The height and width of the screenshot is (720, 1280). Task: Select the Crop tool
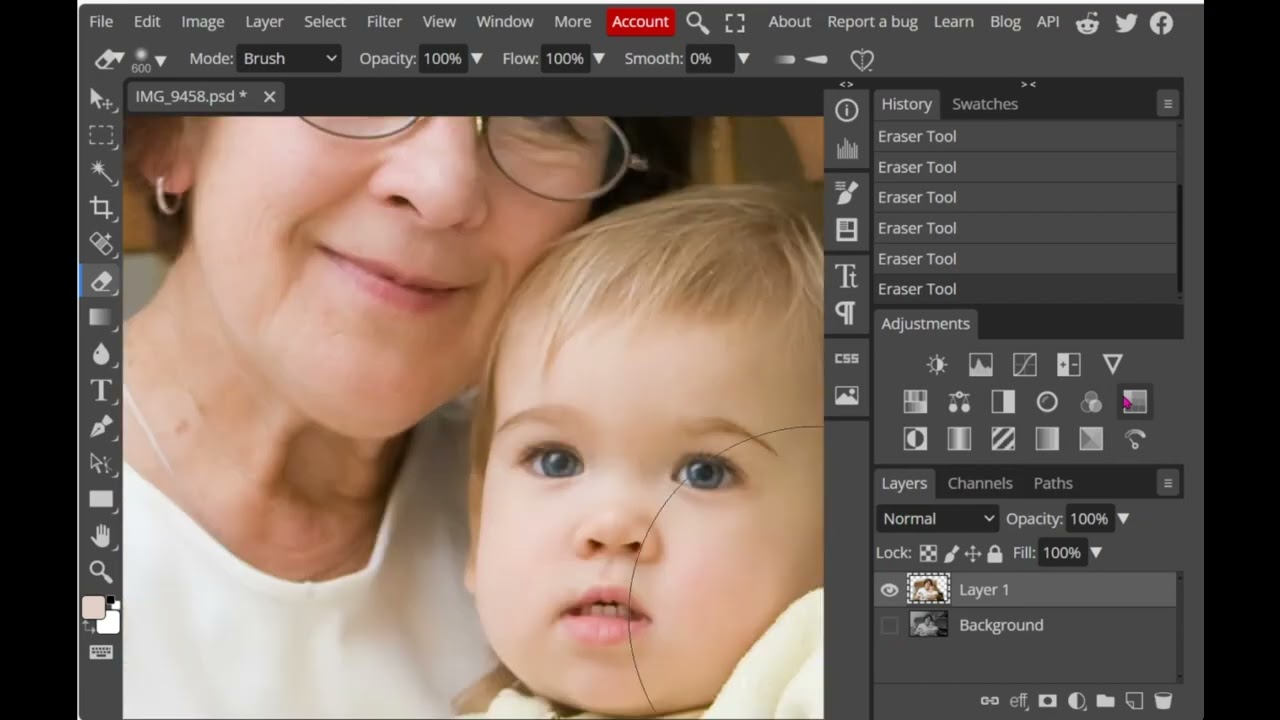point(101,207)
